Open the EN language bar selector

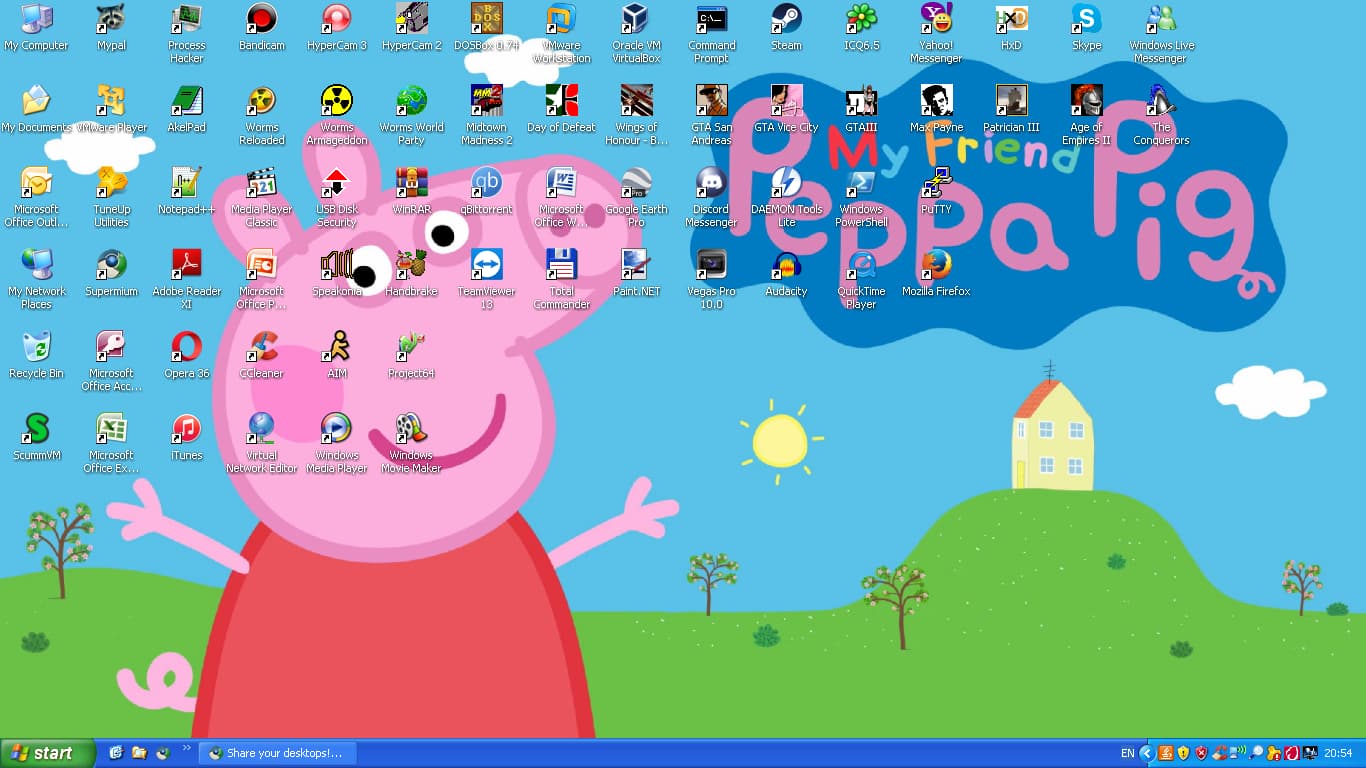pyautogui.click(x=1127, y=753)
